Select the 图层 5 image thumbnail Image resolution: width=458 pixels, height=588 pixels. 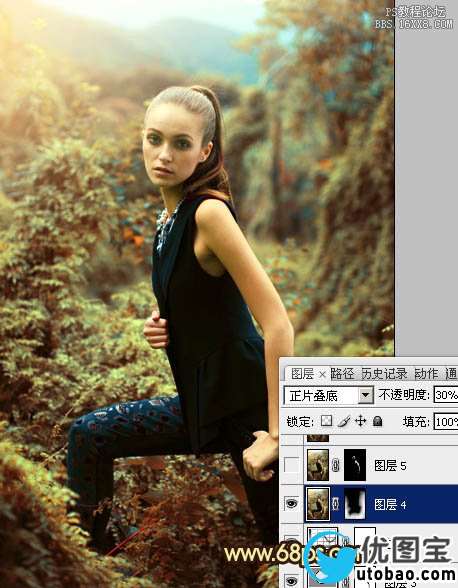pos(318,465)
